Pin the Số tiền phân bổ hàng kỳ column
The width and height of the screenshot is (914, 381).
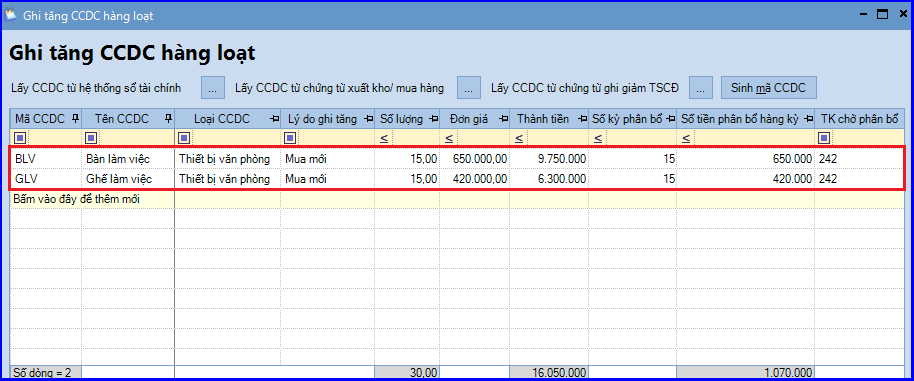pos(808,119)
